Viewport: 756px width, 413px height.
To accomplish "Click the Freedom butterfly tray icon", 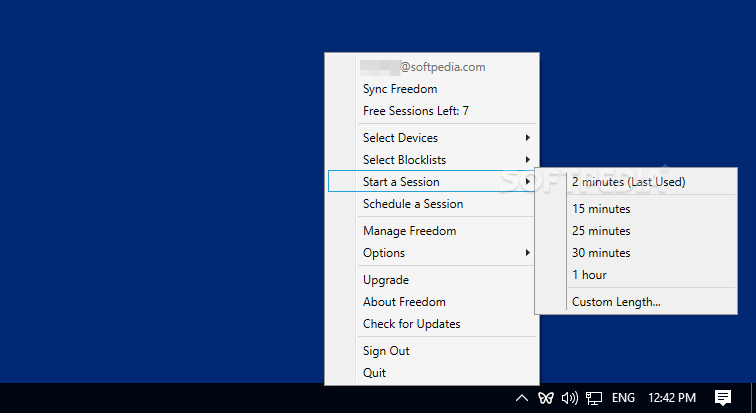I will (546, 398).
